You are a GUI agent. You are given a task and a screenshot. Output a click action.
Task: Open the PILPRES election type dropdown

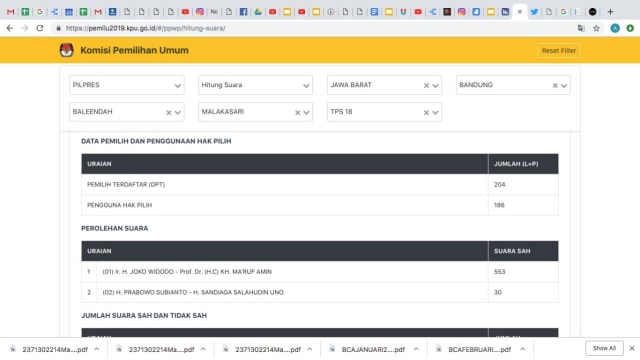(127, 85)
